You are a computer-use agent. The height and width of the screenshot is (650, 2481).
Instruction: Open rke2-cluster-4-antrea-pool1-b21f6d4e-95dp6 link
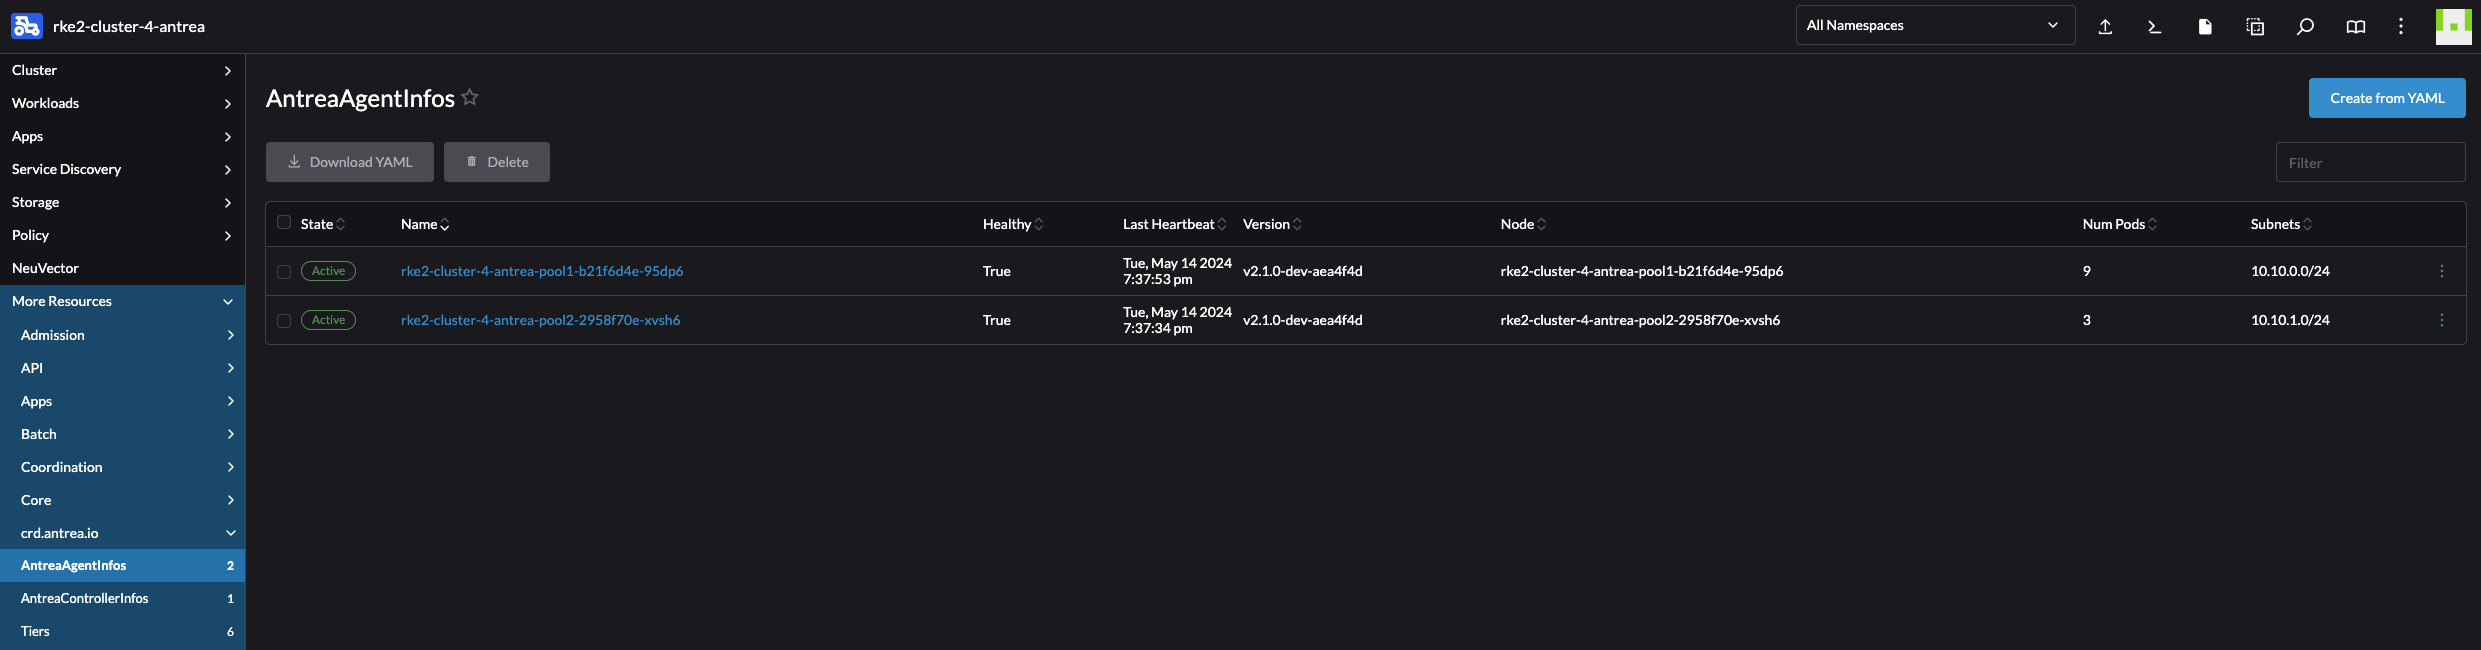point(542,271)
